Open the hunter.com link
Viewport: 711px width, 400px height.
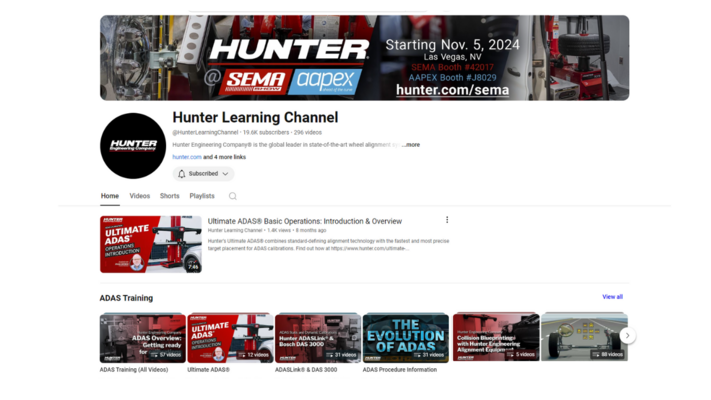click(187, 157)
